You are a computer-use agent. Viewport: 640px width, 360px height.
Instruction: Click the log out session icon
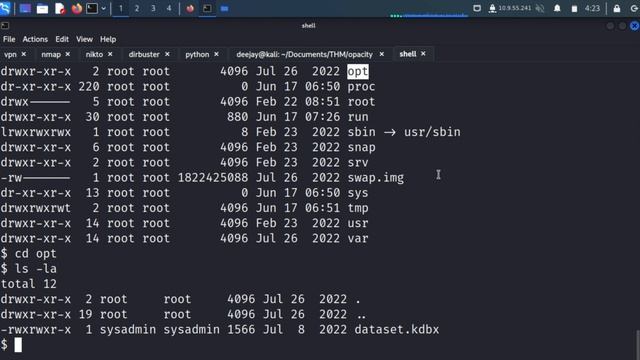pyautogui.click(x=634, y=9)
